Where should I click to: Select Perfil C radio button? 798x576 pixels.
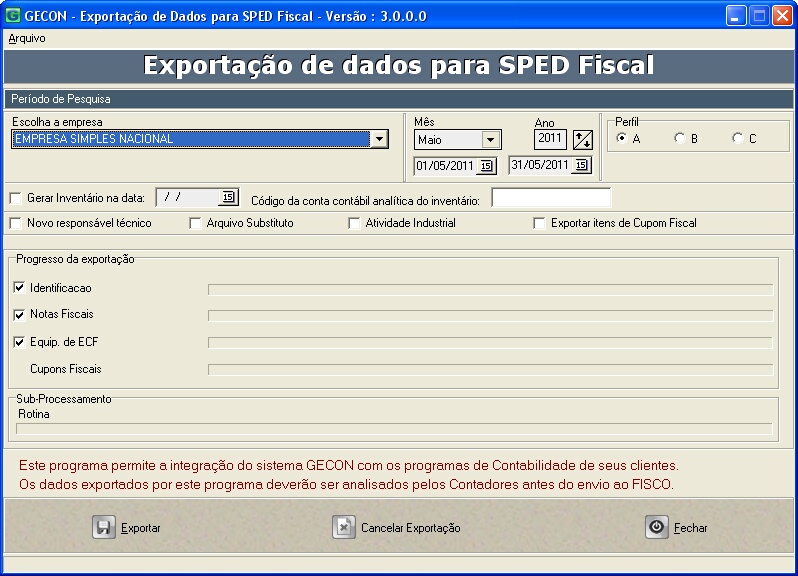click(737, 138)
